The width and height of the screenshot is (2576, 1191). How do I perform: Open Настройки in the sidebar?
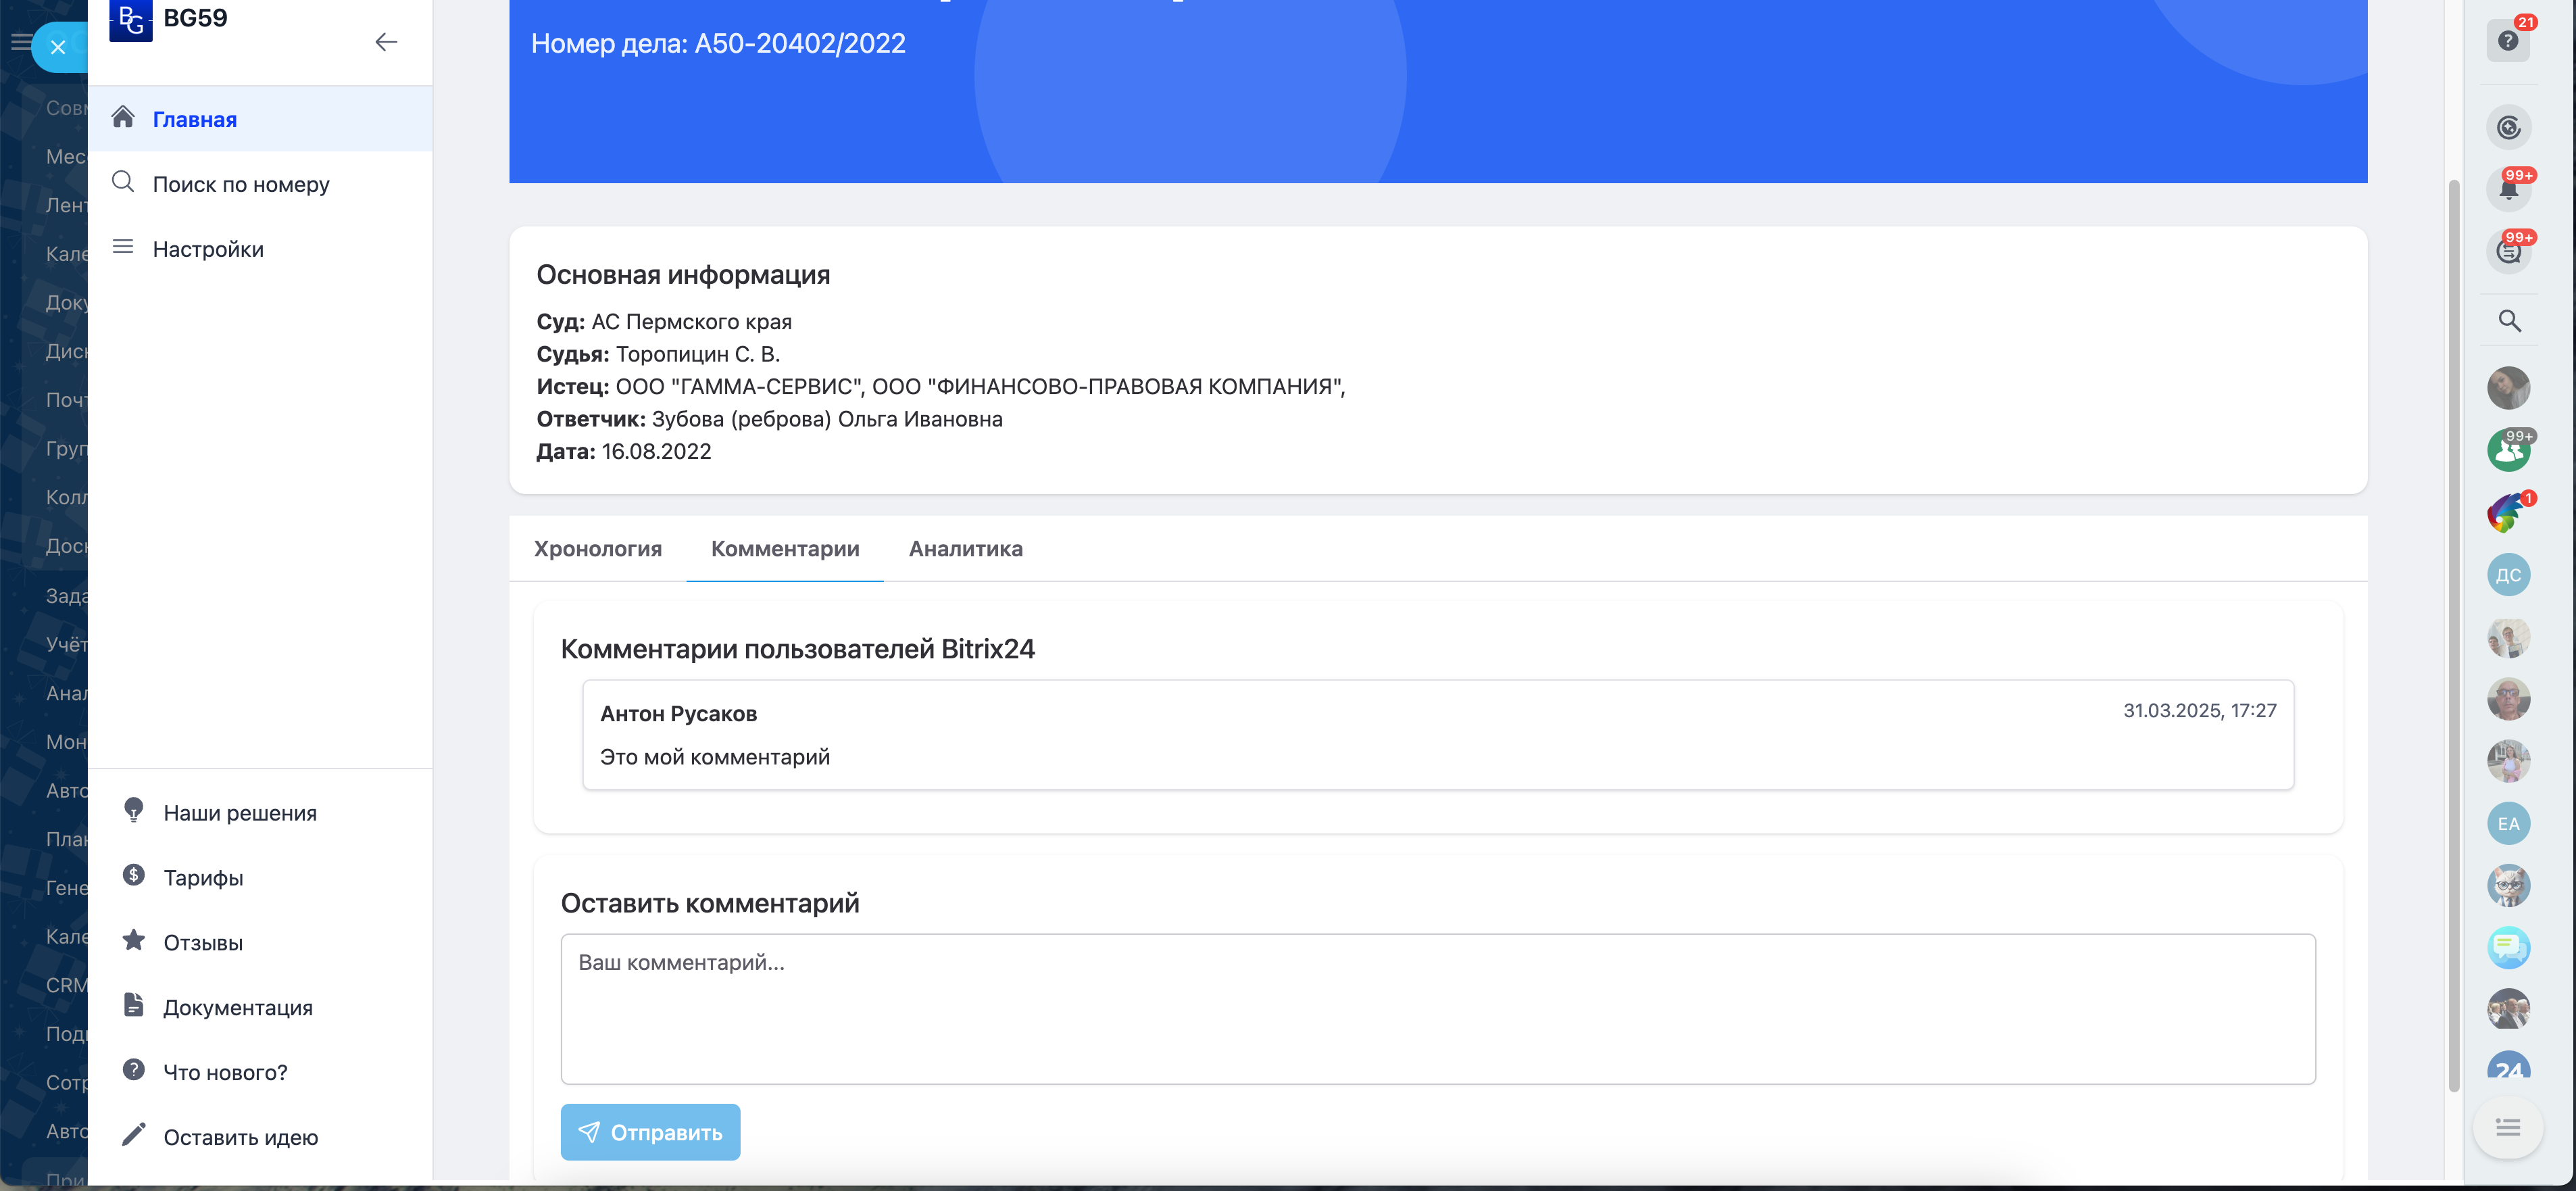coord(208,250)
